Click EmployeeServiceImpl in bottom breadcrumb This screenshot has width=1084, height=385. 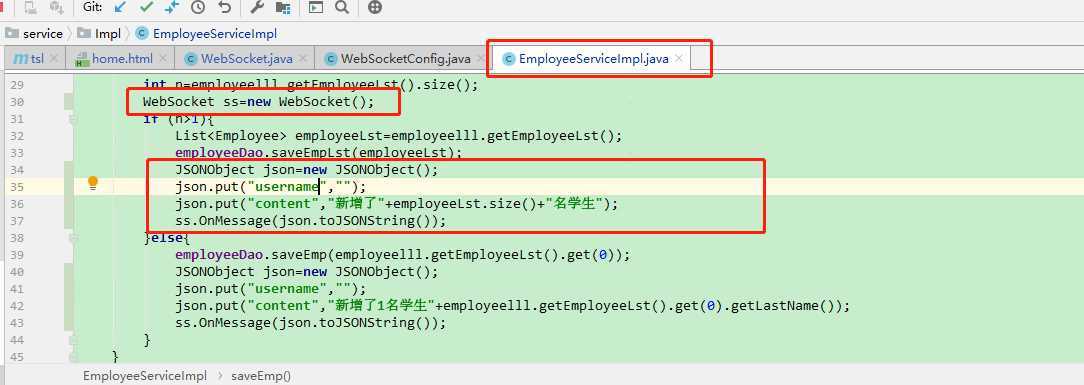pyautogui.click(x=144, y=376)
